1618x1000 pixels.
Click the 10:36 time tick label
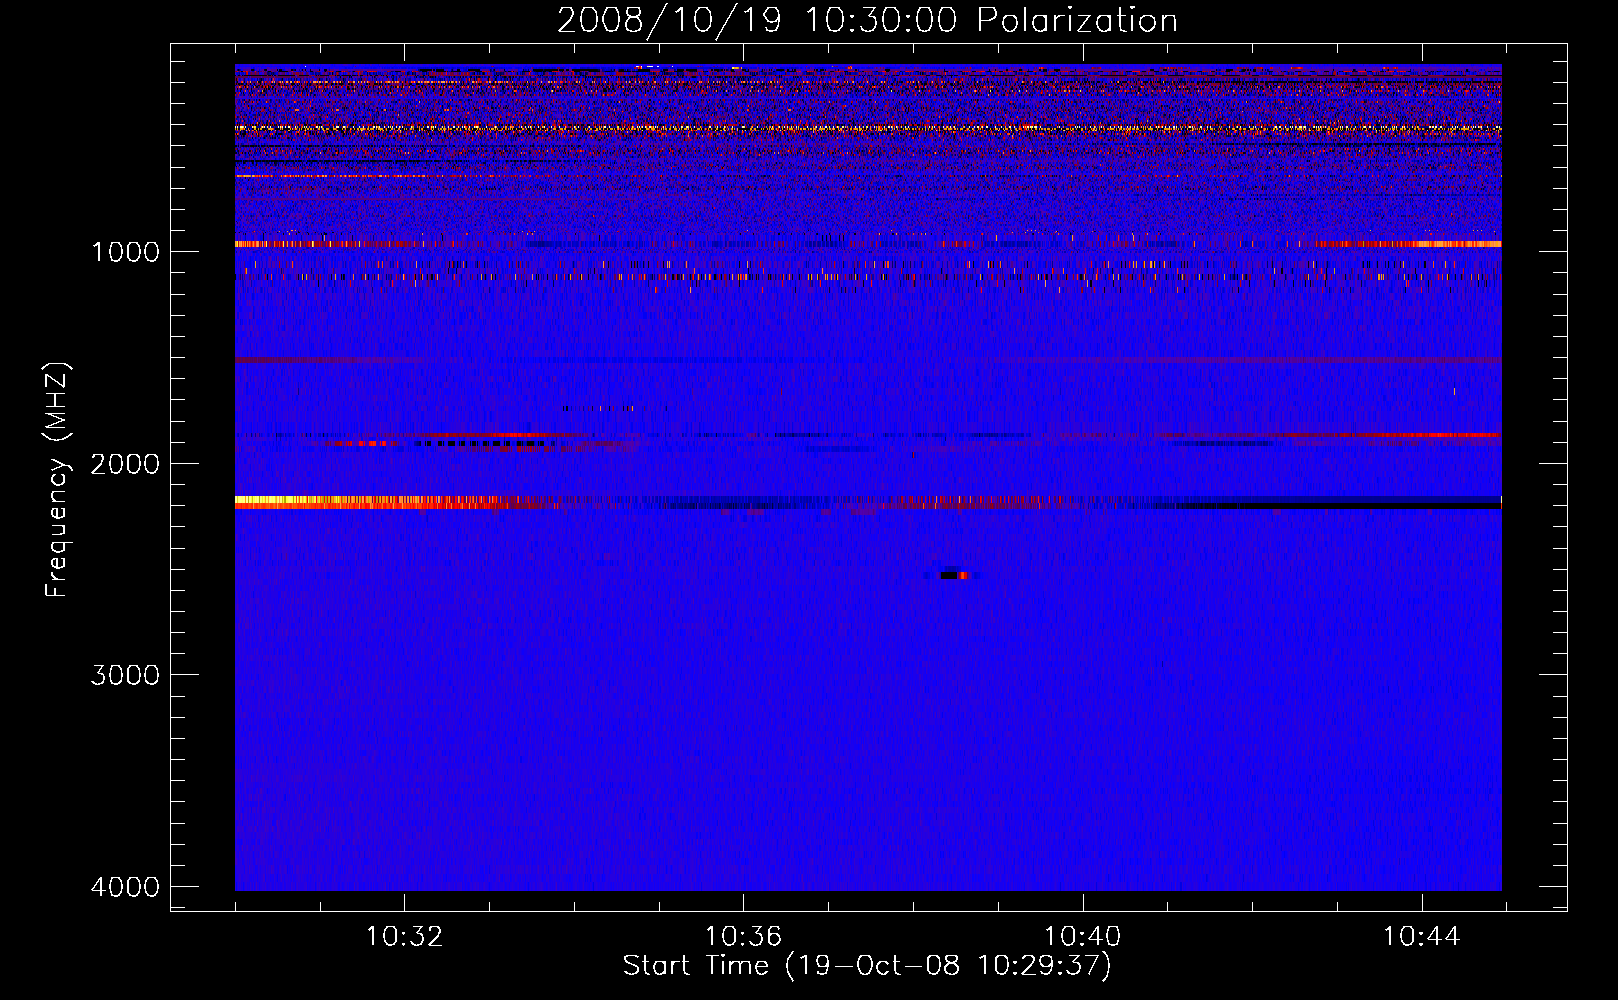[x=743, y=937]
